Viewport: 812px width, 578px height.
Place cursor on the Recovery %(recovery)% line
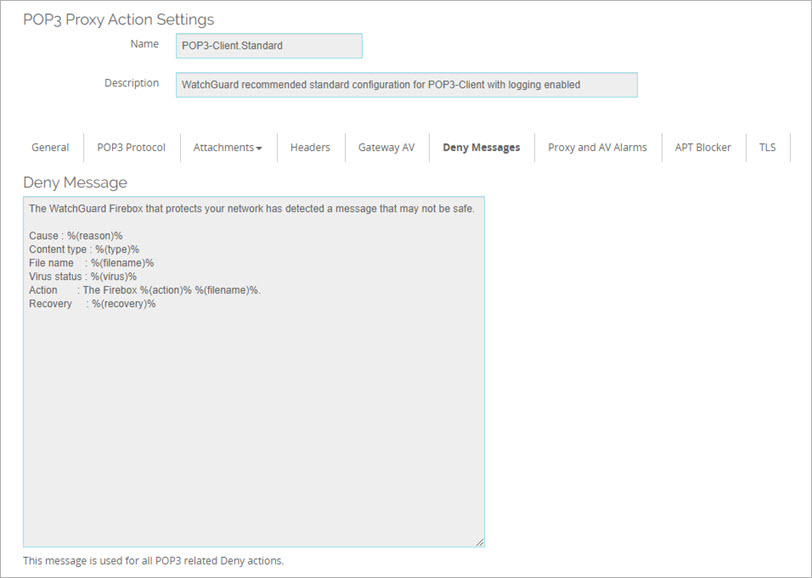[93, 304]
